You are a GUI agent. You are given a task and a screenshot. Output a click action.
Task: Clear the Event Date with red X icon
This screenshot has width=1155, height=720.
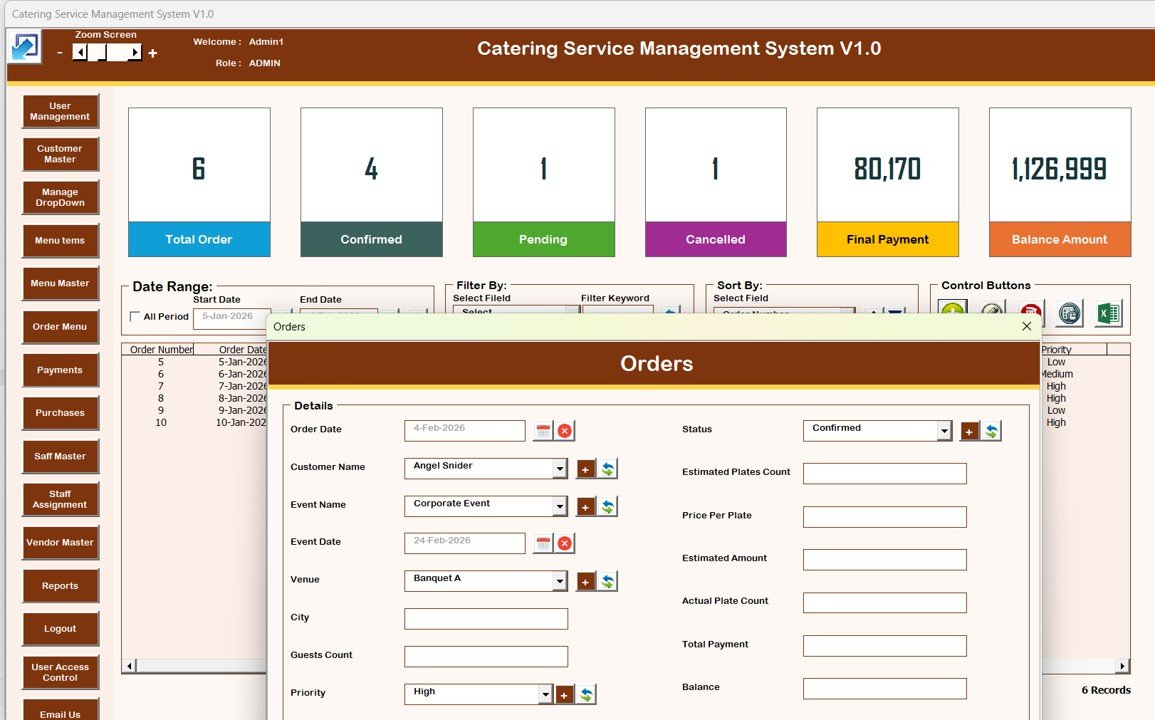click(565, 543)
